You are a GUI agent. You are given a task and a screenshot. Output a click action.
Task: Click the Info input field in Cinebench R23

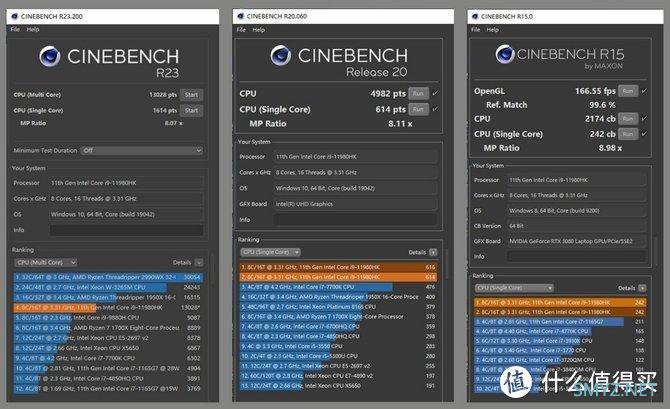(x=126, y=230)
